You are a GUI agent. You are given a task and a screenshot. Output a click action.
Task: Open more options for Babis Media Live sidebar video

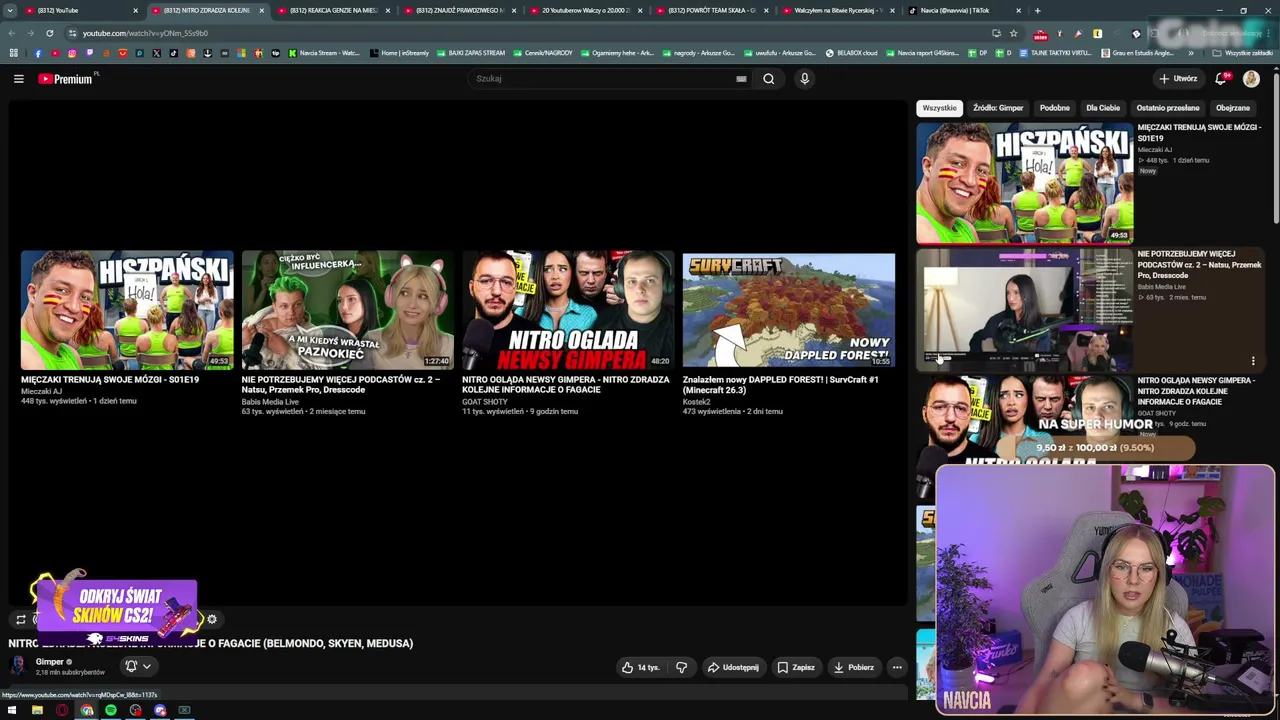click(1253, 361)
